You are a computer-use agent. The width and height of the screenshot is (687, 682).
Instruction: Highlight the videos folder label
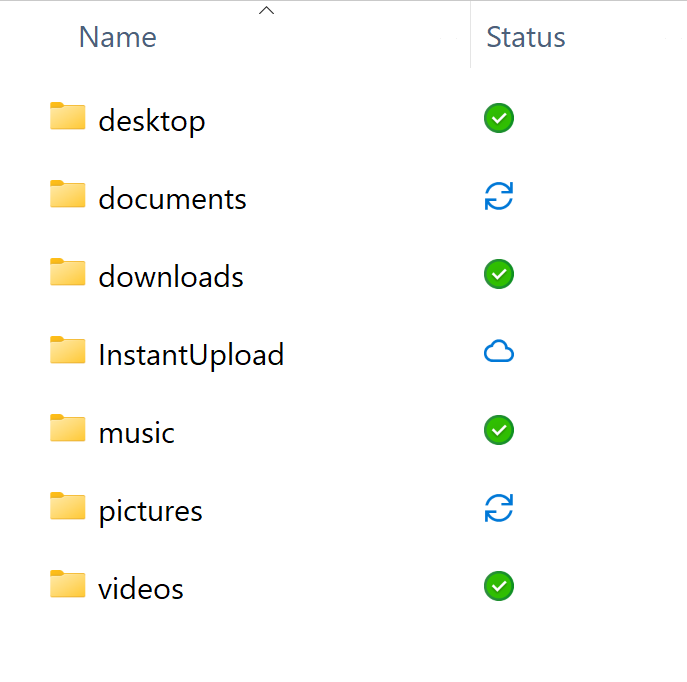[141, 589]
